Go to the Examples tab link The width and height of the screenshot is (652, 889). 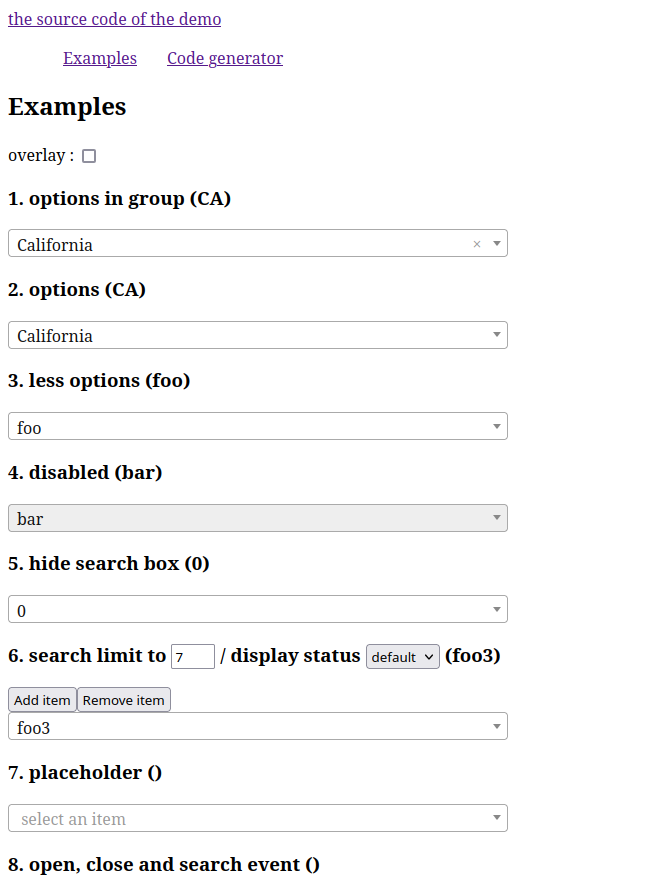click(100, 58)
